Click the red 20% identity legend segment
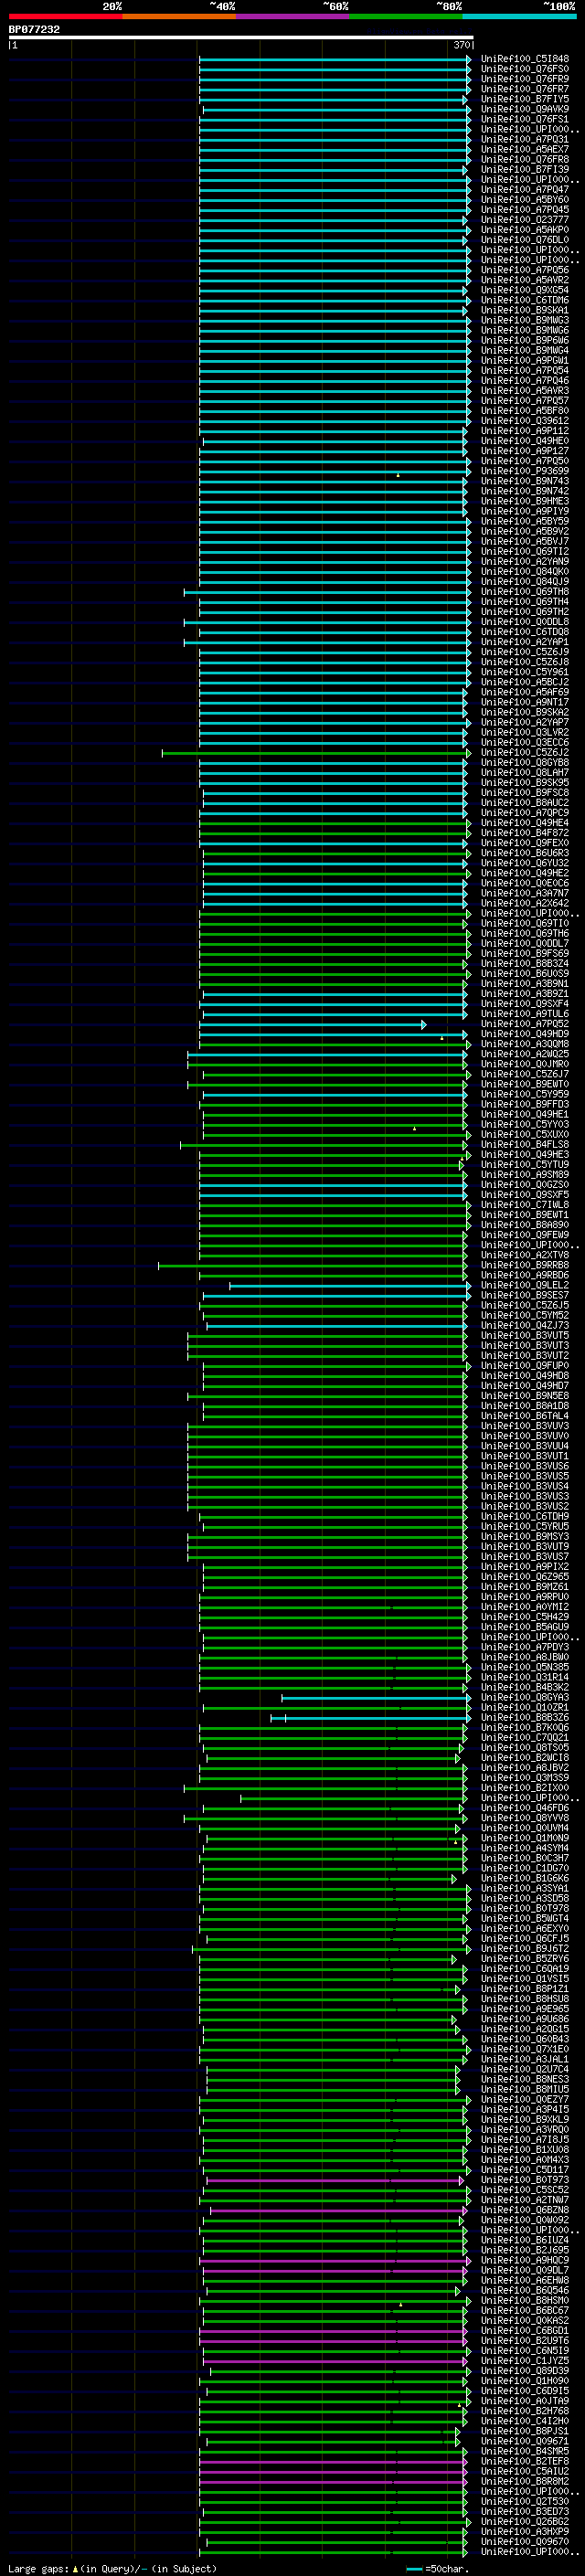 tap(65, 16)
